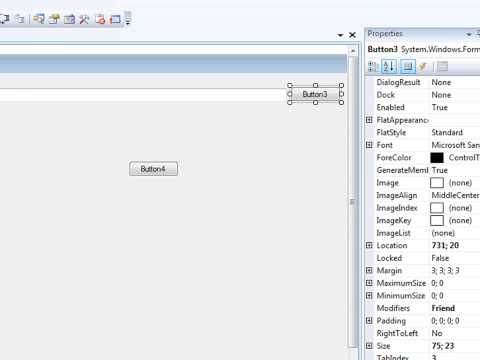
Task: Click the Property Pages icon
Action: coord(442,67)
